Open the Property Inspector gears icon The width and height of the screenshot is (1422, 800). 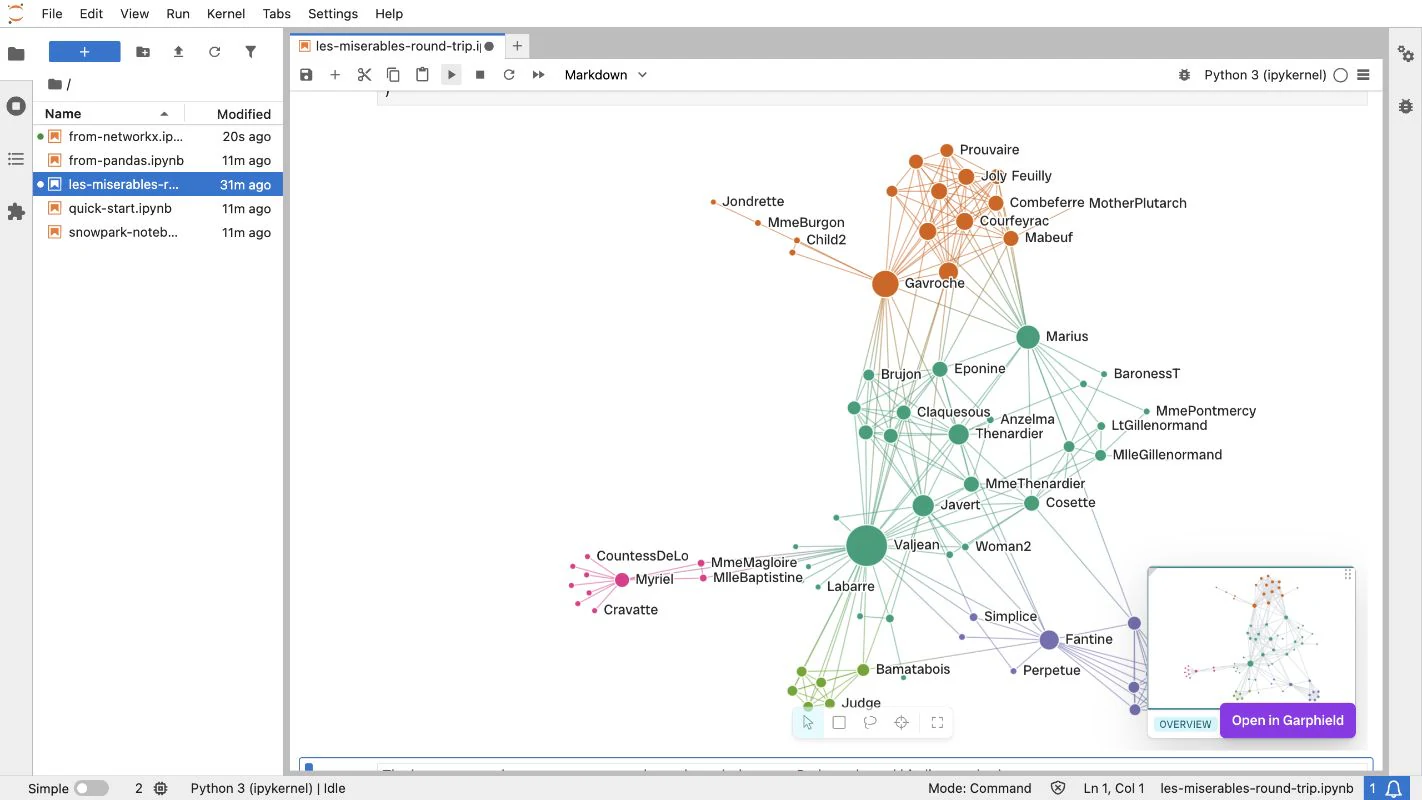(1406, 54)
